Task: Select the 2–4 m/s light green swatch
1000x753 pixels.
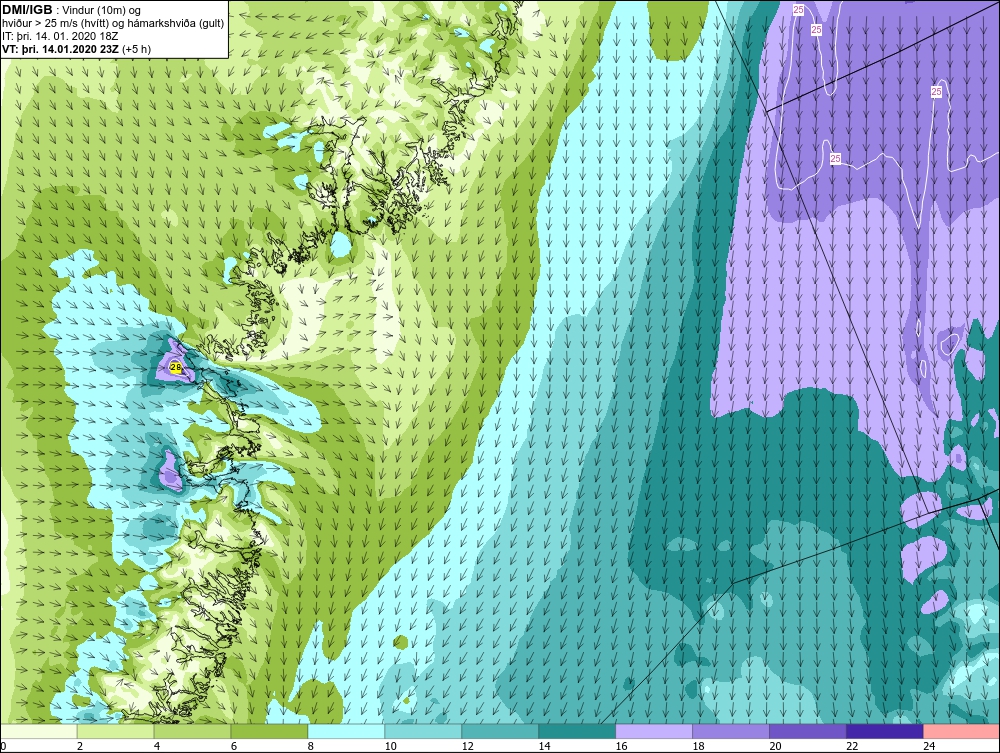Action: (x=115, y=731)
